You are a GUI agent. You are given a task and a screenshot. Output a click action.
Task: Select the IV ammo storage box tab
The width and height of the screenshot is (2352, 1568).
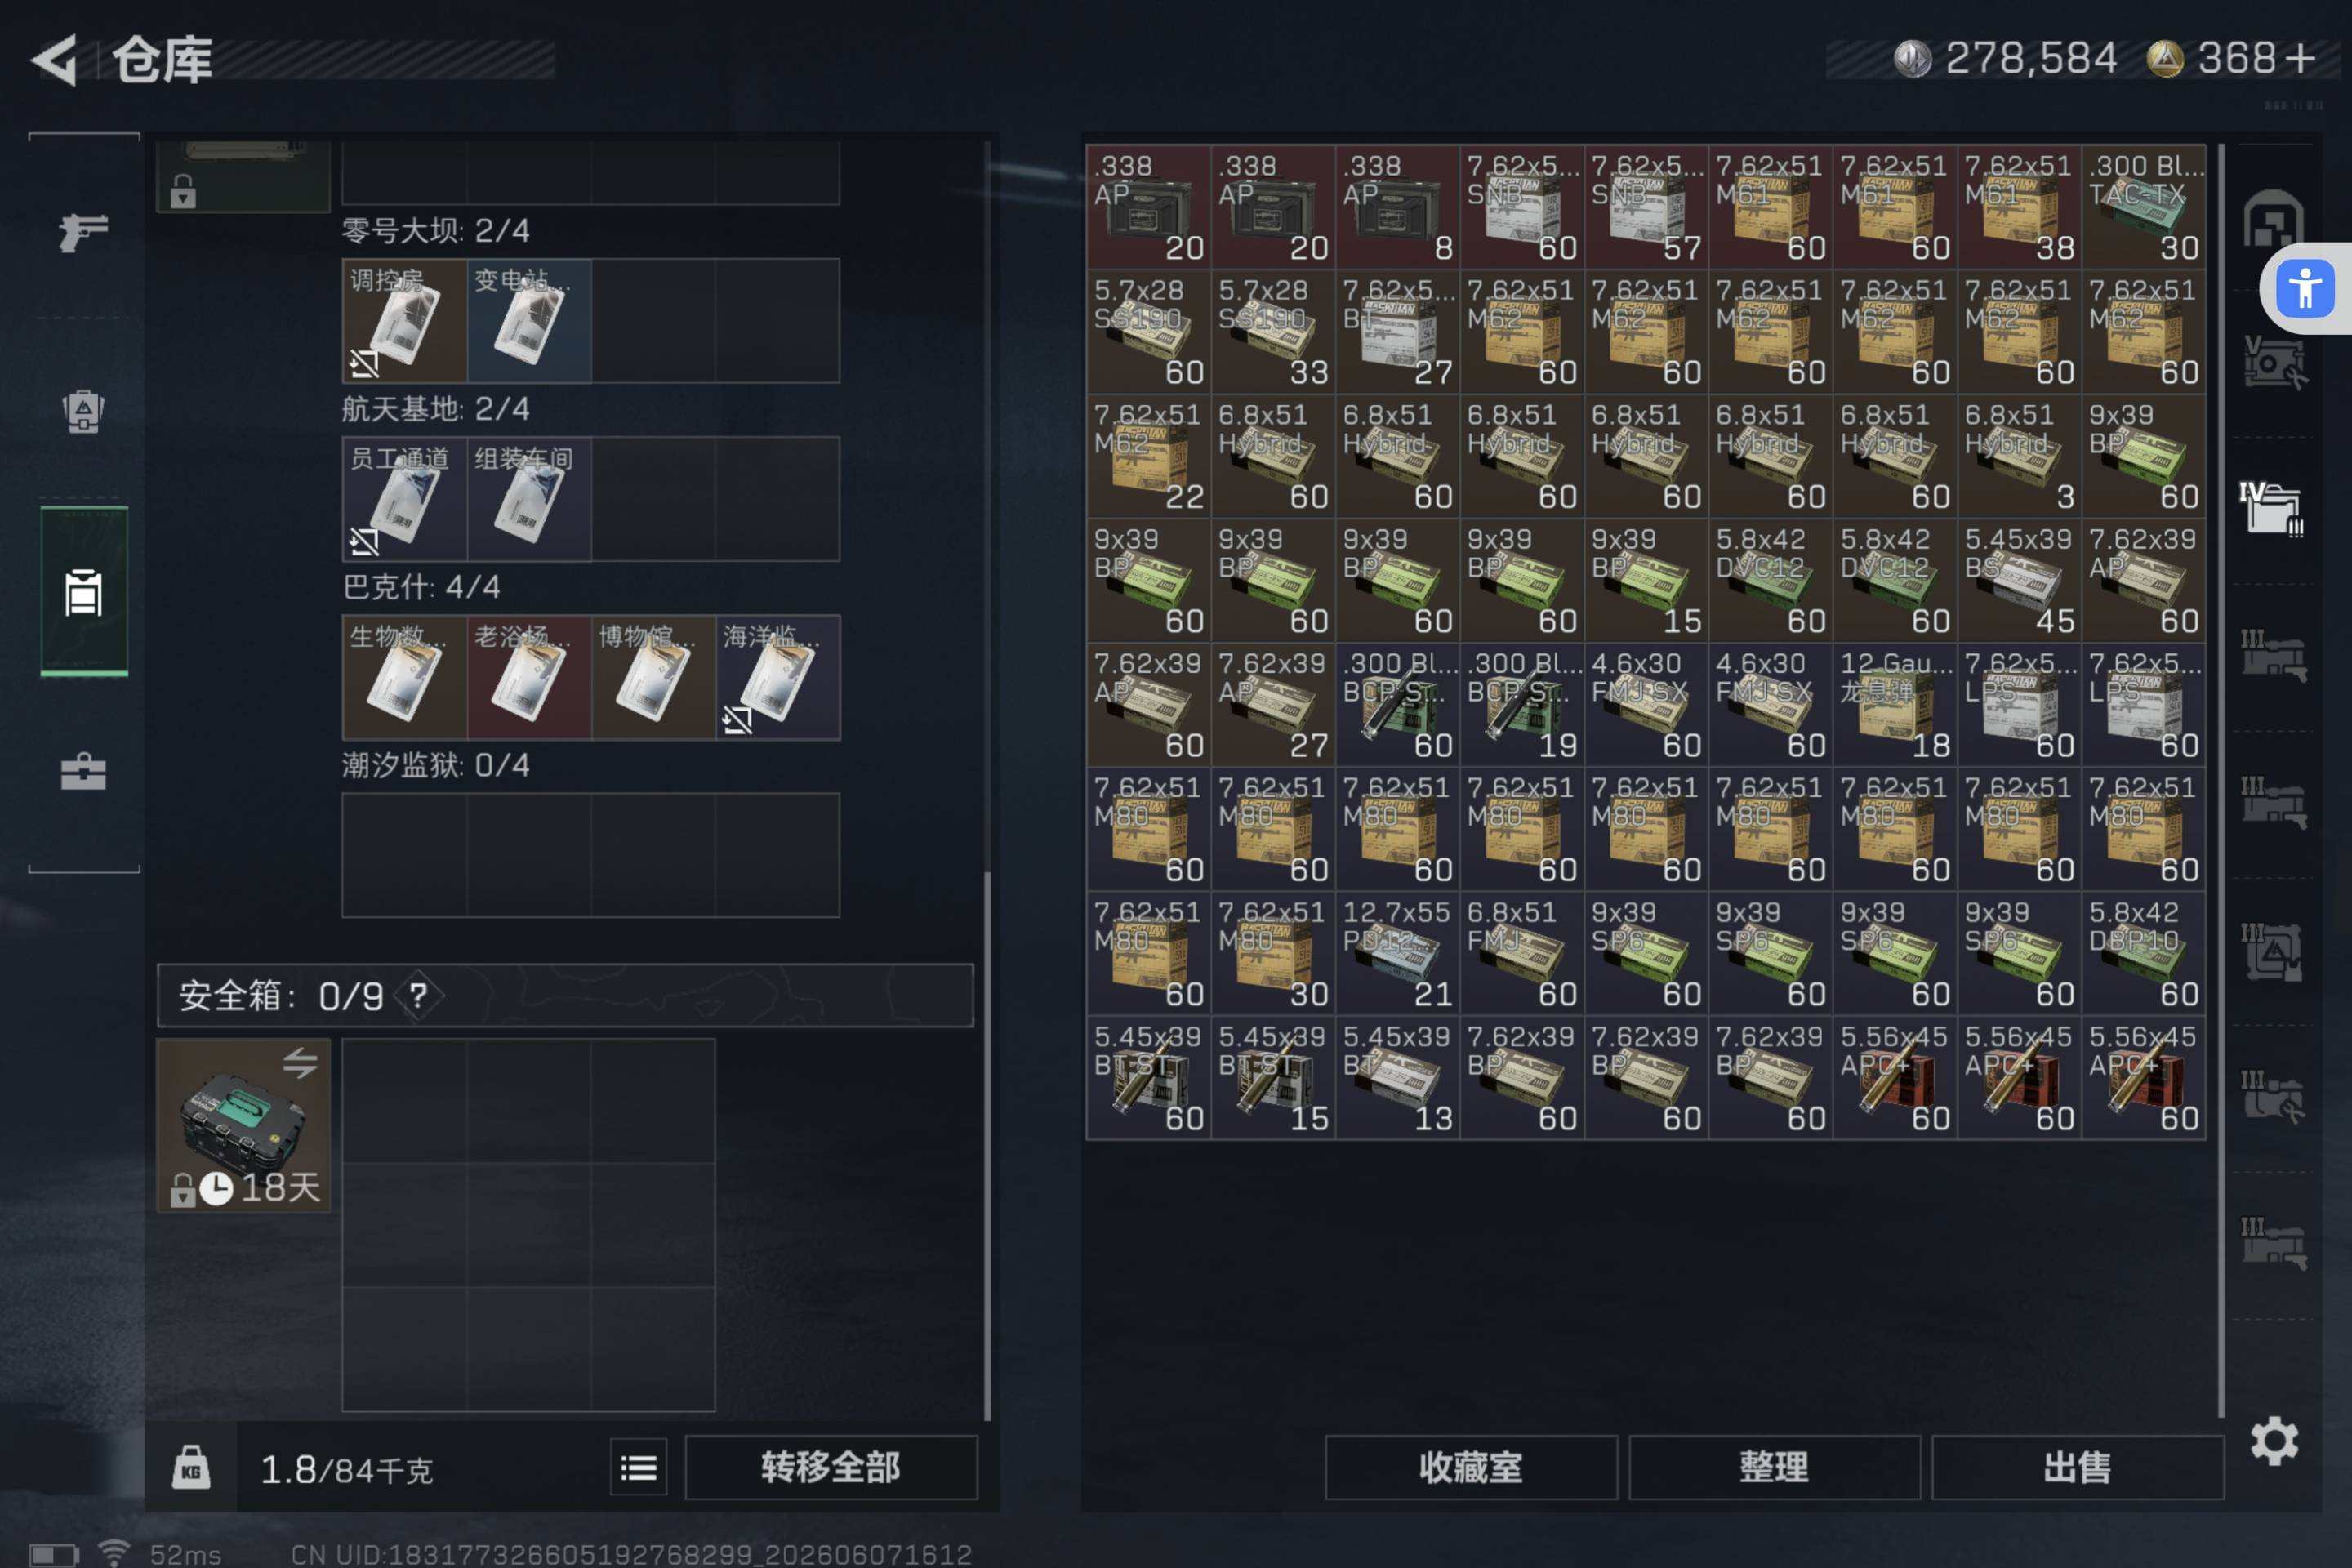(2271, 509)
